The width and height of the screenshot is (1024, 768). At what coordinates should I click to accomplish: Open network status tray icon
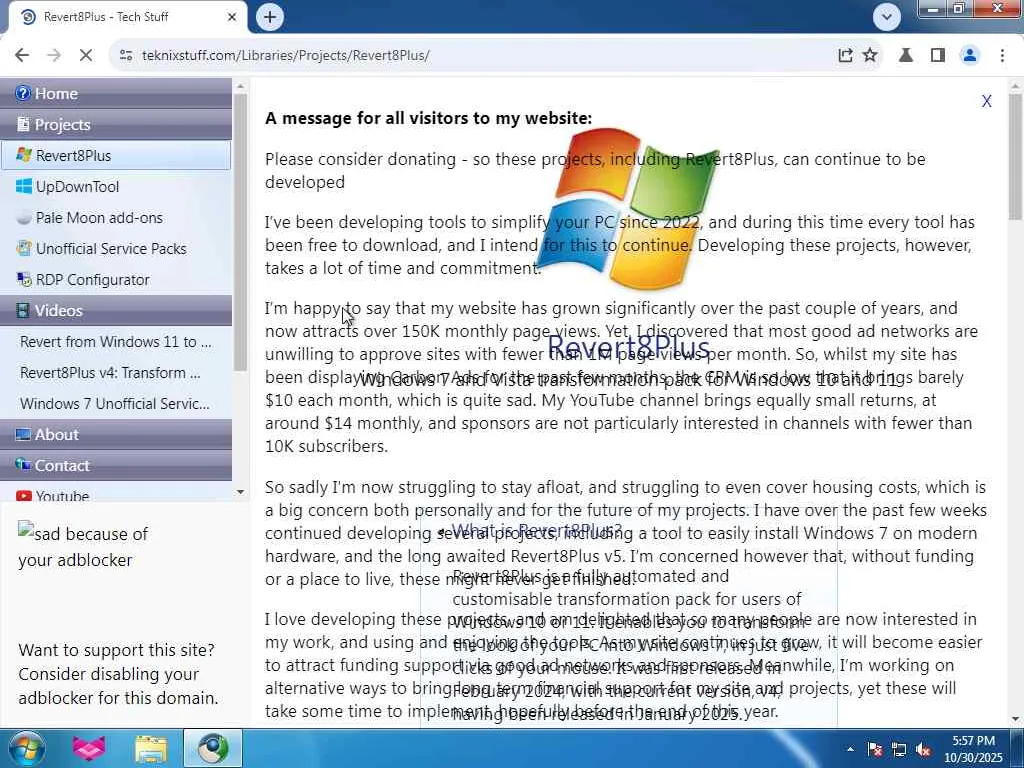click(x=899, y=750)
